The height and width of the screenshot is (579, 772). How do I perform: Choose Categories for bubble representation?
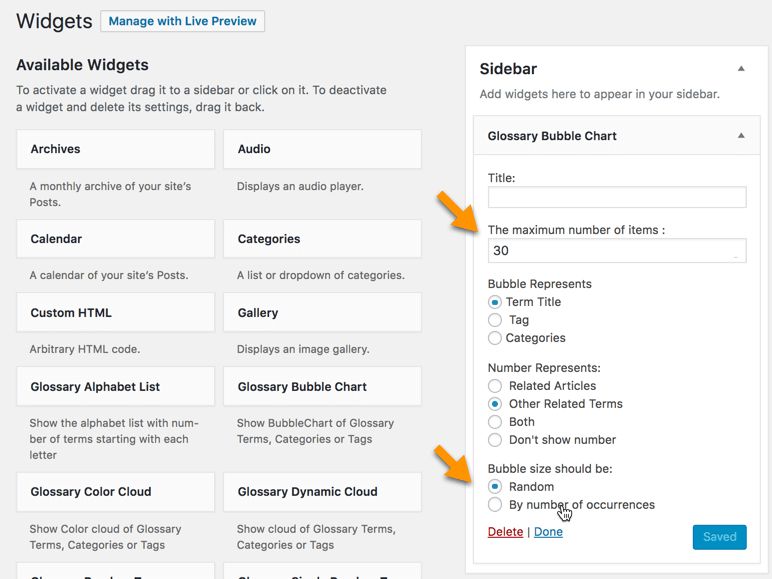495,338
